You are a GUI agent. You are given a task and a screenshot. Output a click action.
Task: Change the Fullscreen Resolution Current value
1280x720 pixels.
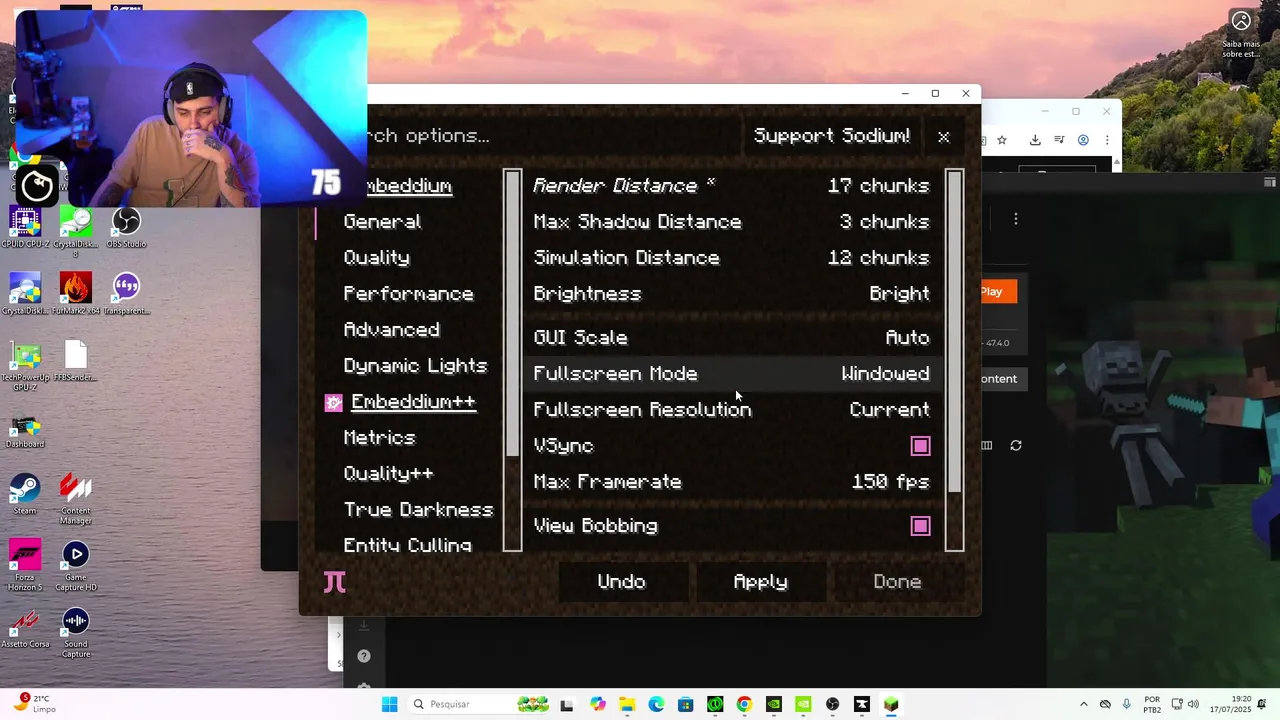889,410
